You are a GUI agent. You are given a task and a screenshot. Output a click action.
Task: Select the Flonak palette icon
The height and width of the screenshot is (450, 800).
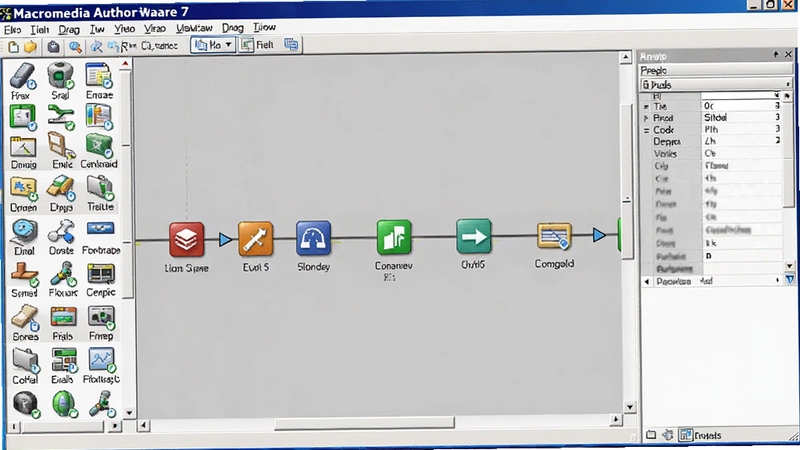(x=63, y=274)
